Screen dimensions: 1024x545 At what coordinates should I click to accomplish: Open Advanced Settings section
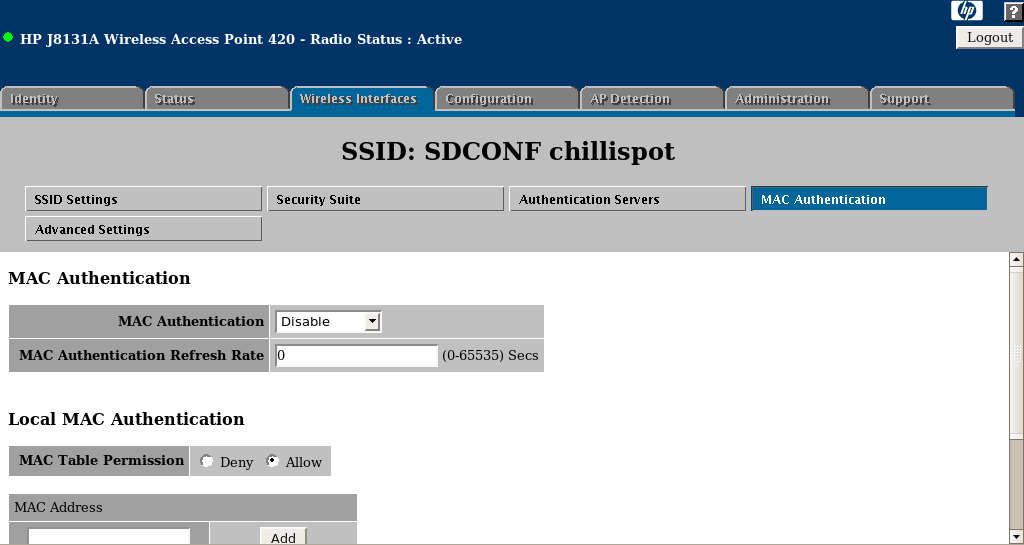click(x=143, y=230)
